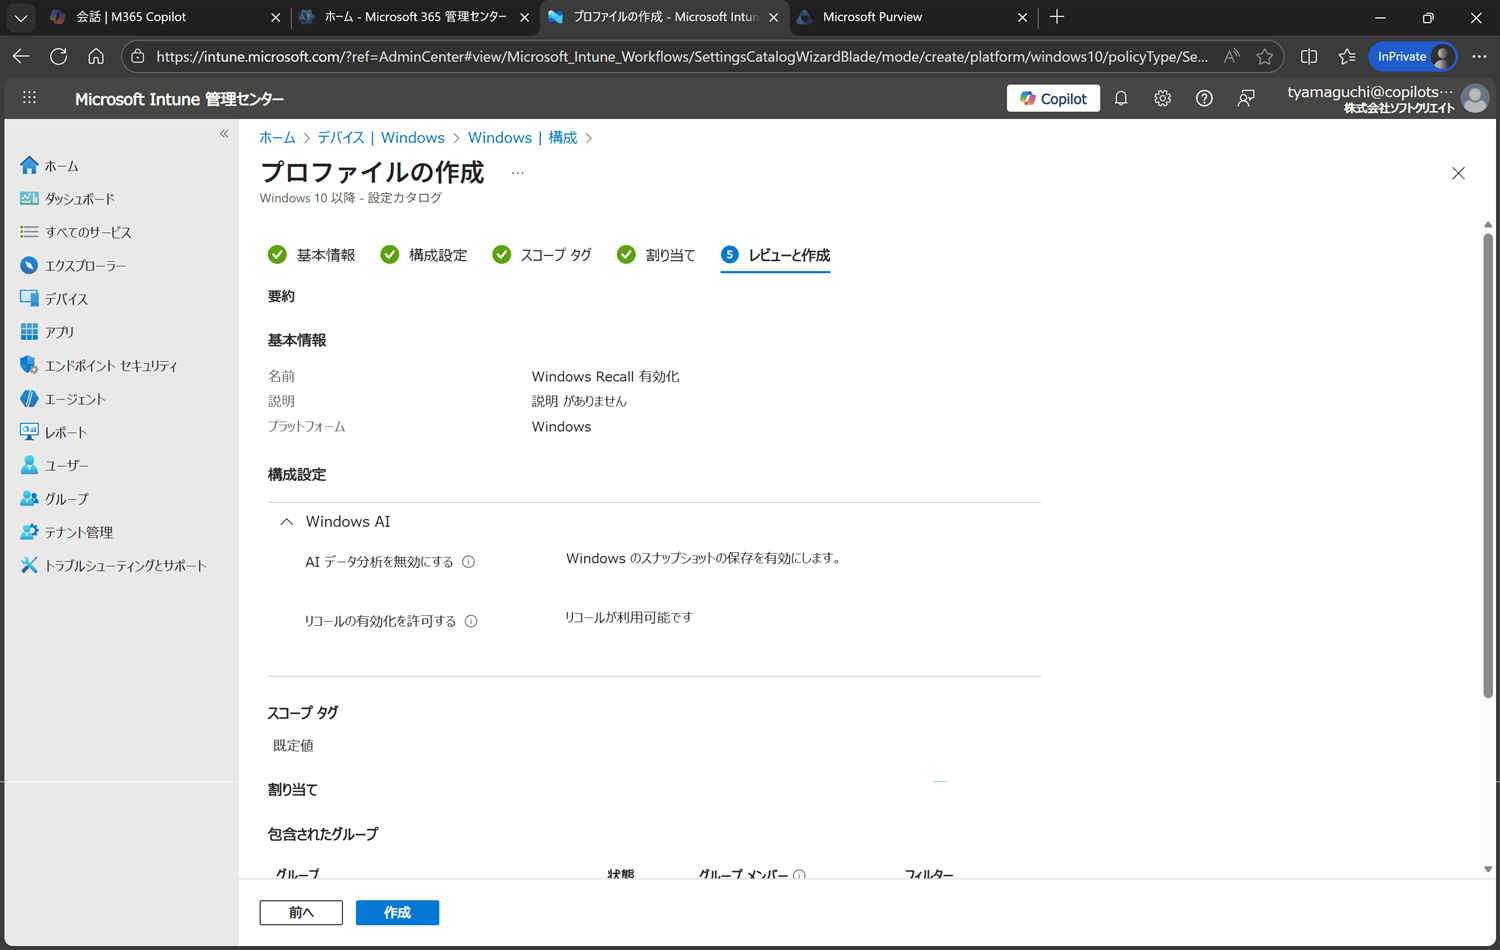Screen dimensions: 1500x950
Task: Open more options ellipsis next to プロファイルの作成
Action: click(517, 173)
